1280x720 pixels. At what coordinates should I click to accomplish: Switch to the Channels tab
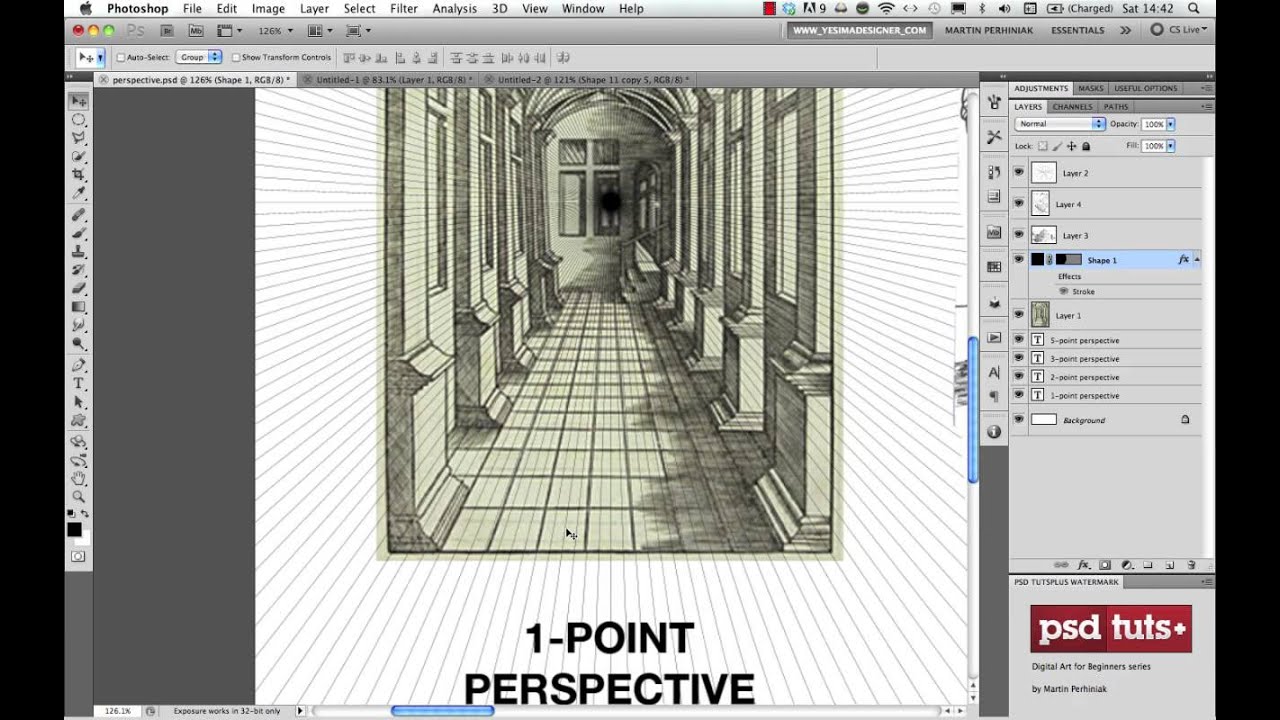1072,107
